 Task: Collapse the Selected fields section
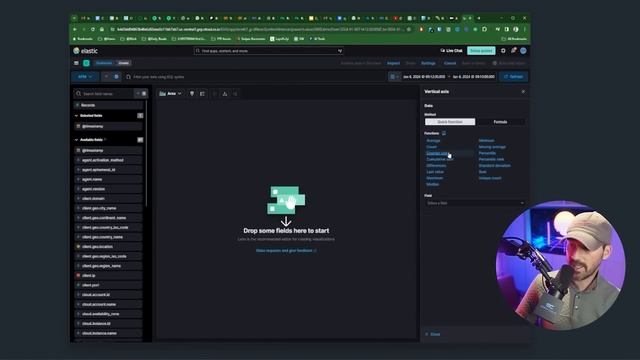click(x=76, y=116)
